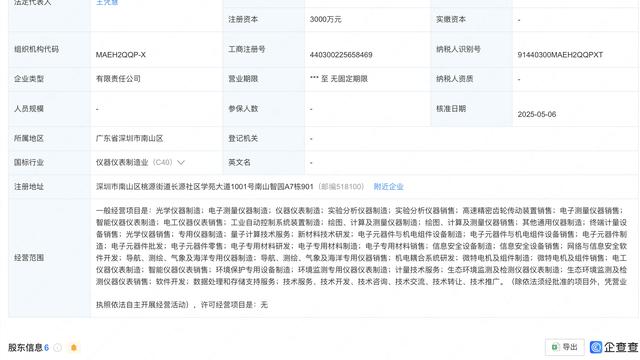Click the 人员规模 field label

pos(29,109)
